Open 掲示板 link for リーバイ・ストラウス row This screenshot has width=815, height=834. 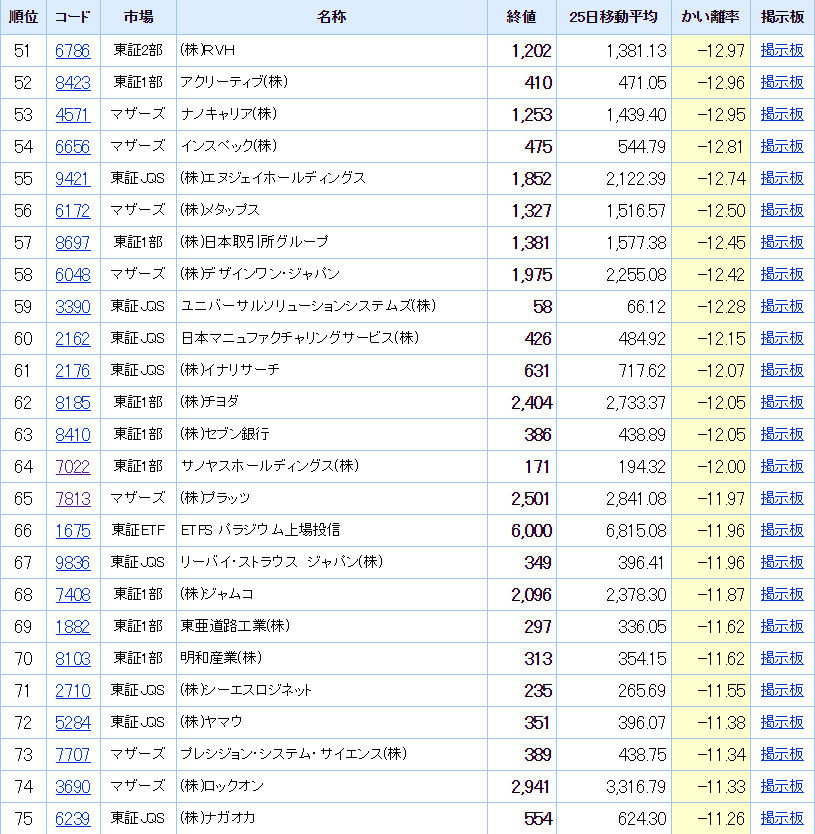click(x=782, y=562)
